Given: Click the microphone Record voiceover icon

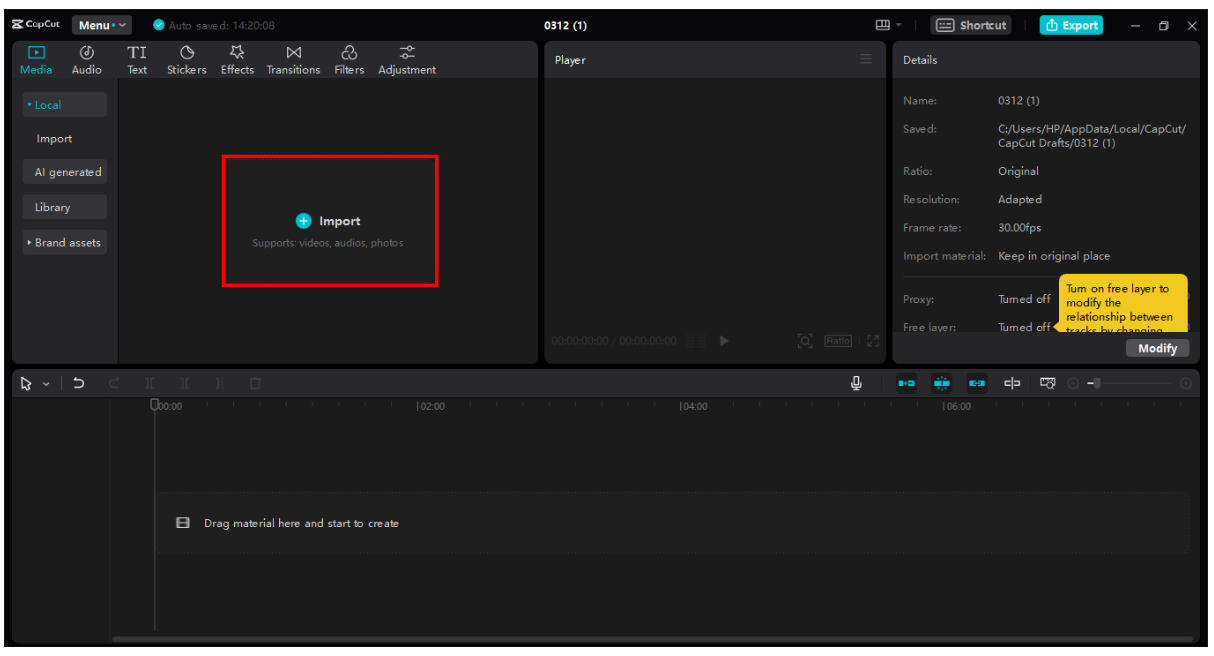Looking at the screenshot, I should click(x=857, y=383).
